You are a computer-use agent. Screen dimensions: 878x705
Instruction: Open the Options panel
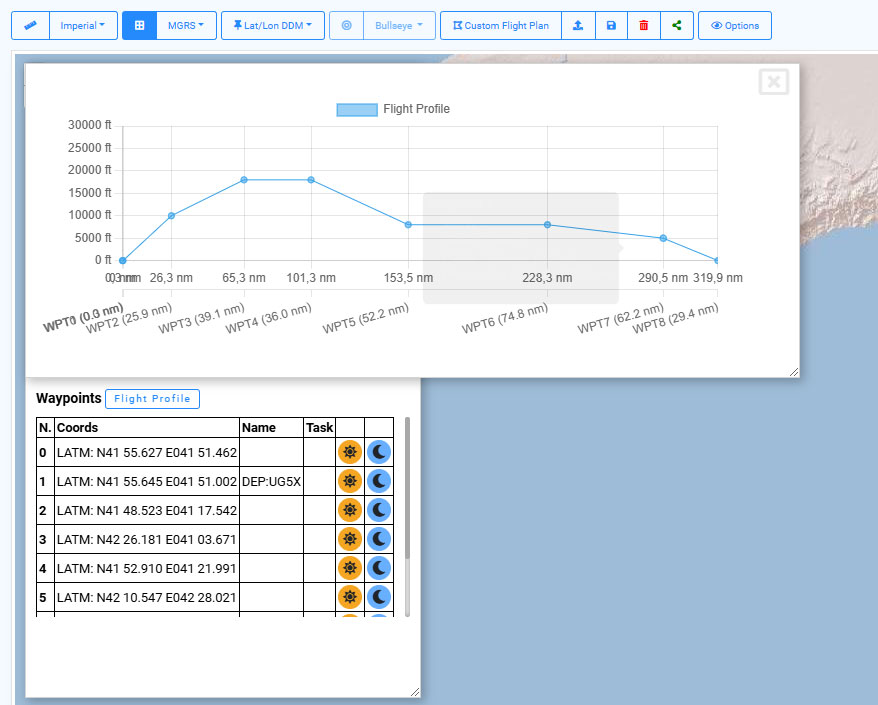coord(735,25)
